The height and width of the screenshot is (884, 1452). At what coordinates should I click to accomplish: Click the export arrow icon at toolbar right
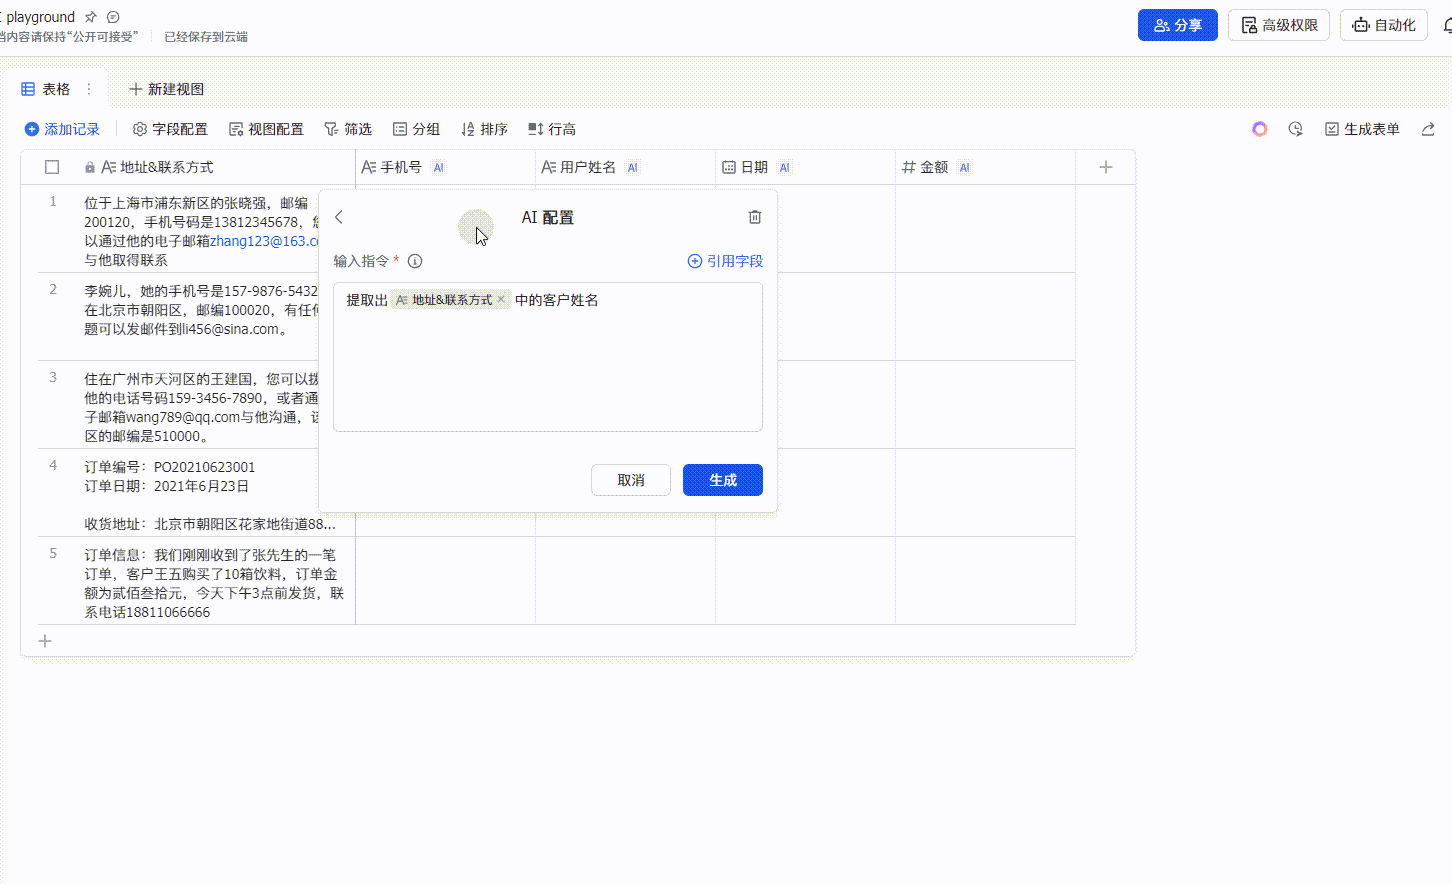pos(1427,129)
